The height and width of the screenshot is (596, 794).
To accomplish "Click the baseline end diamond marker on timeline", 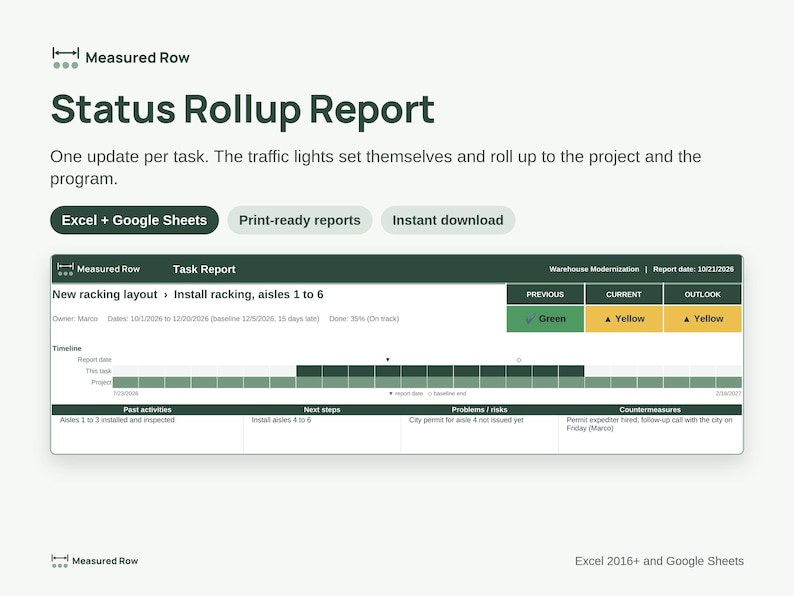I will pos(519,360).
